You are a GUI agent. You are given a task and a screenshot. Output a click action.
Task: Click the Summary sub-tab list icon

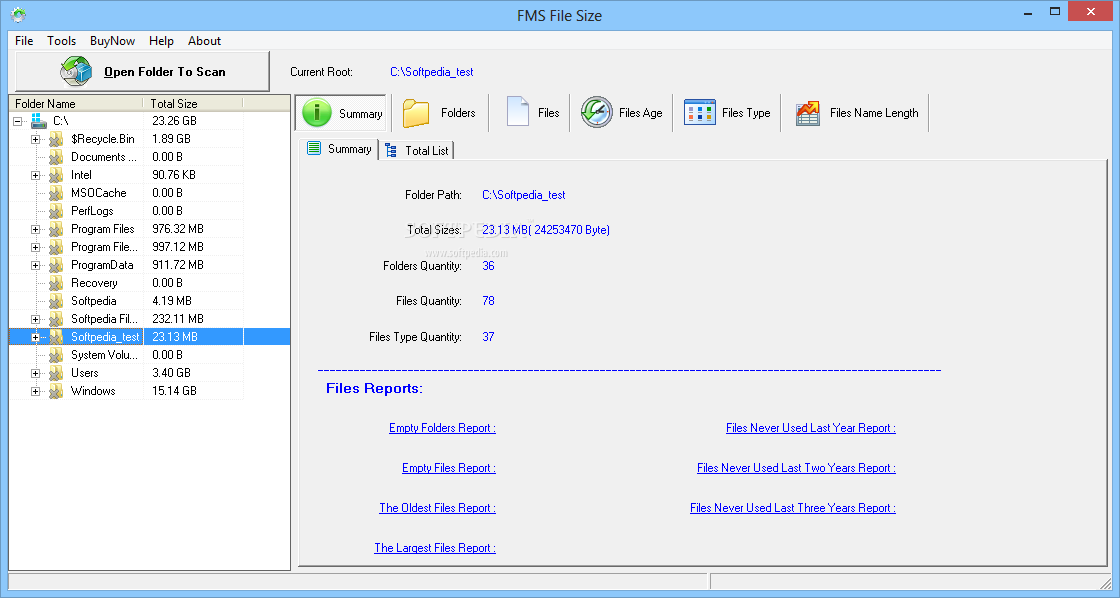(x=314, y=148)
